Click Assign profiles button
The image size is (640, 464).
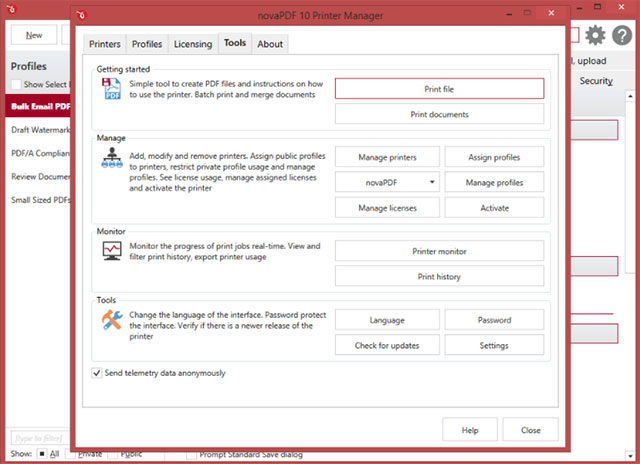point(494,157)
